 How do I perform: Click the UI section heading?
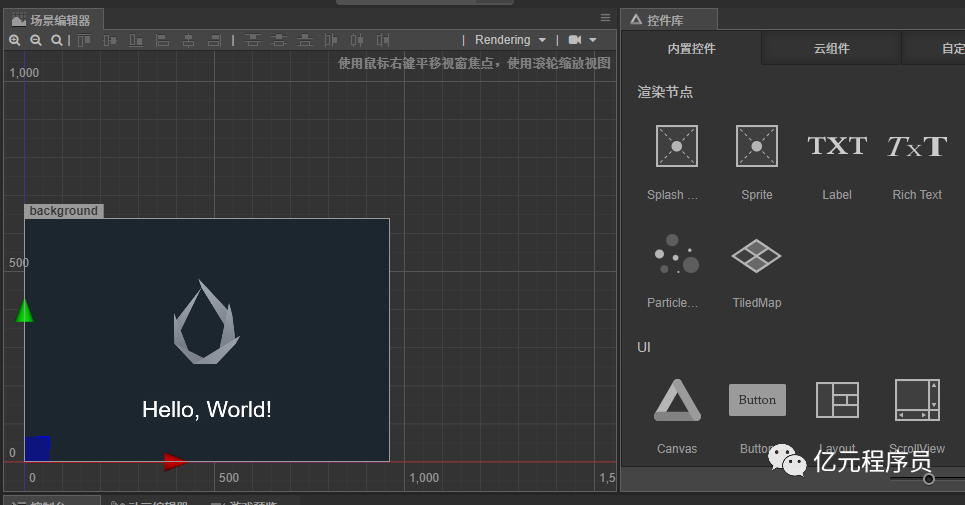pos(644,348)
